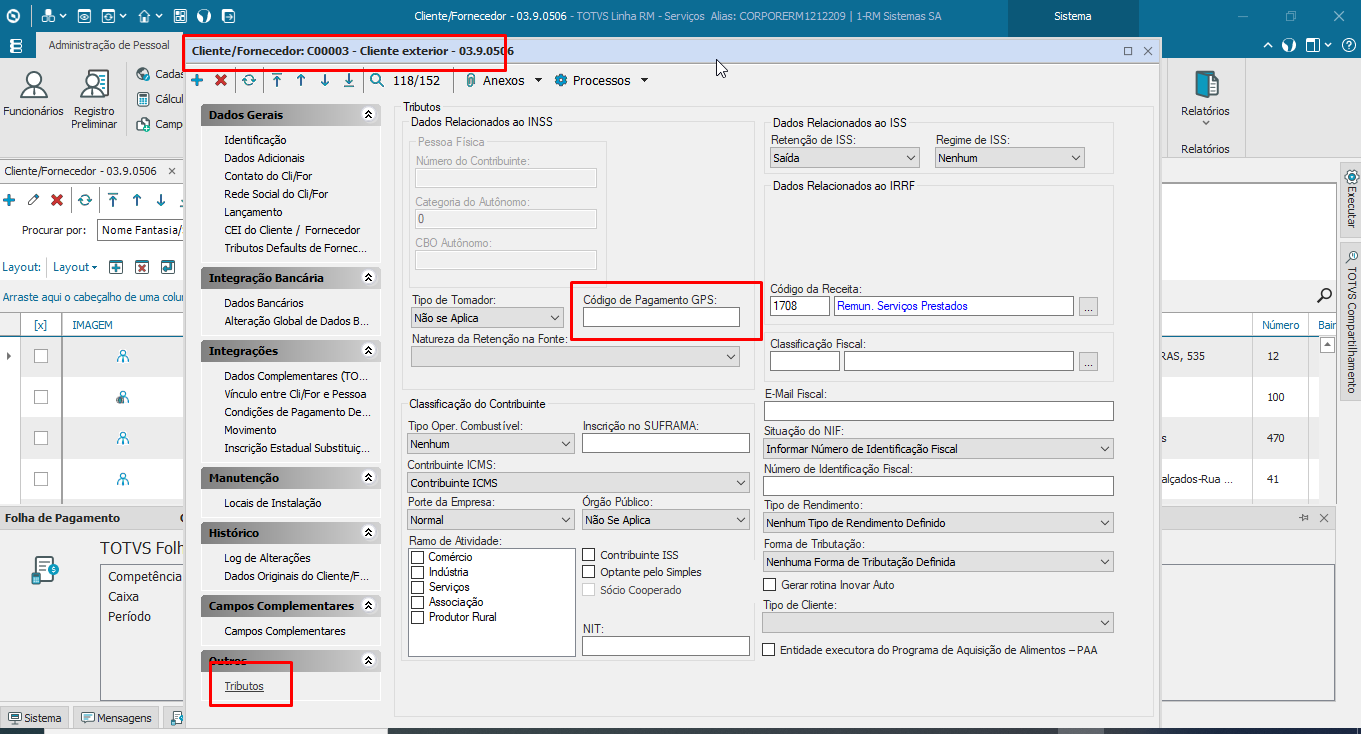Add a new record in Cliente/Fornecedor dialog

coord(197,80)
